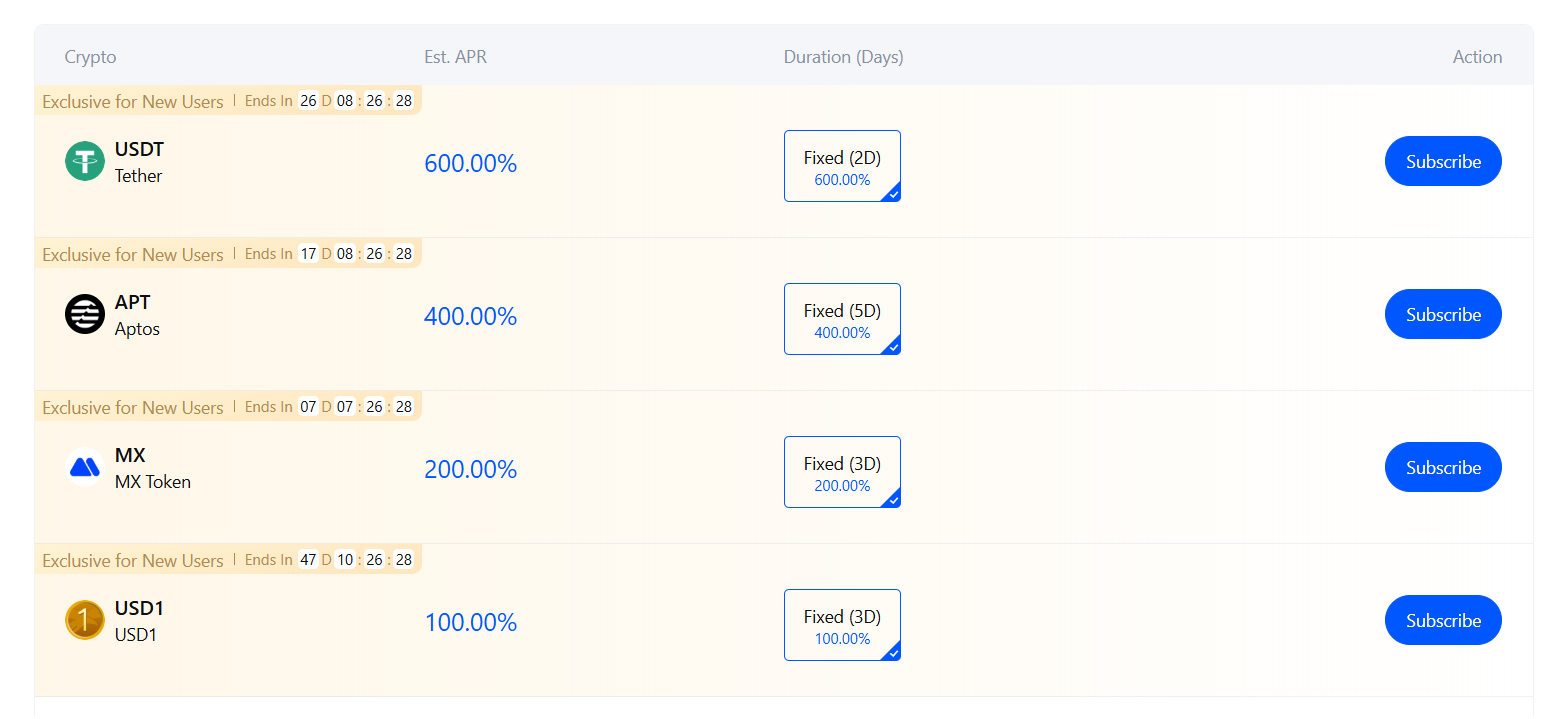Select the Fixed (3D) duration for MX
1552x719 pixels.
point(842,472)
